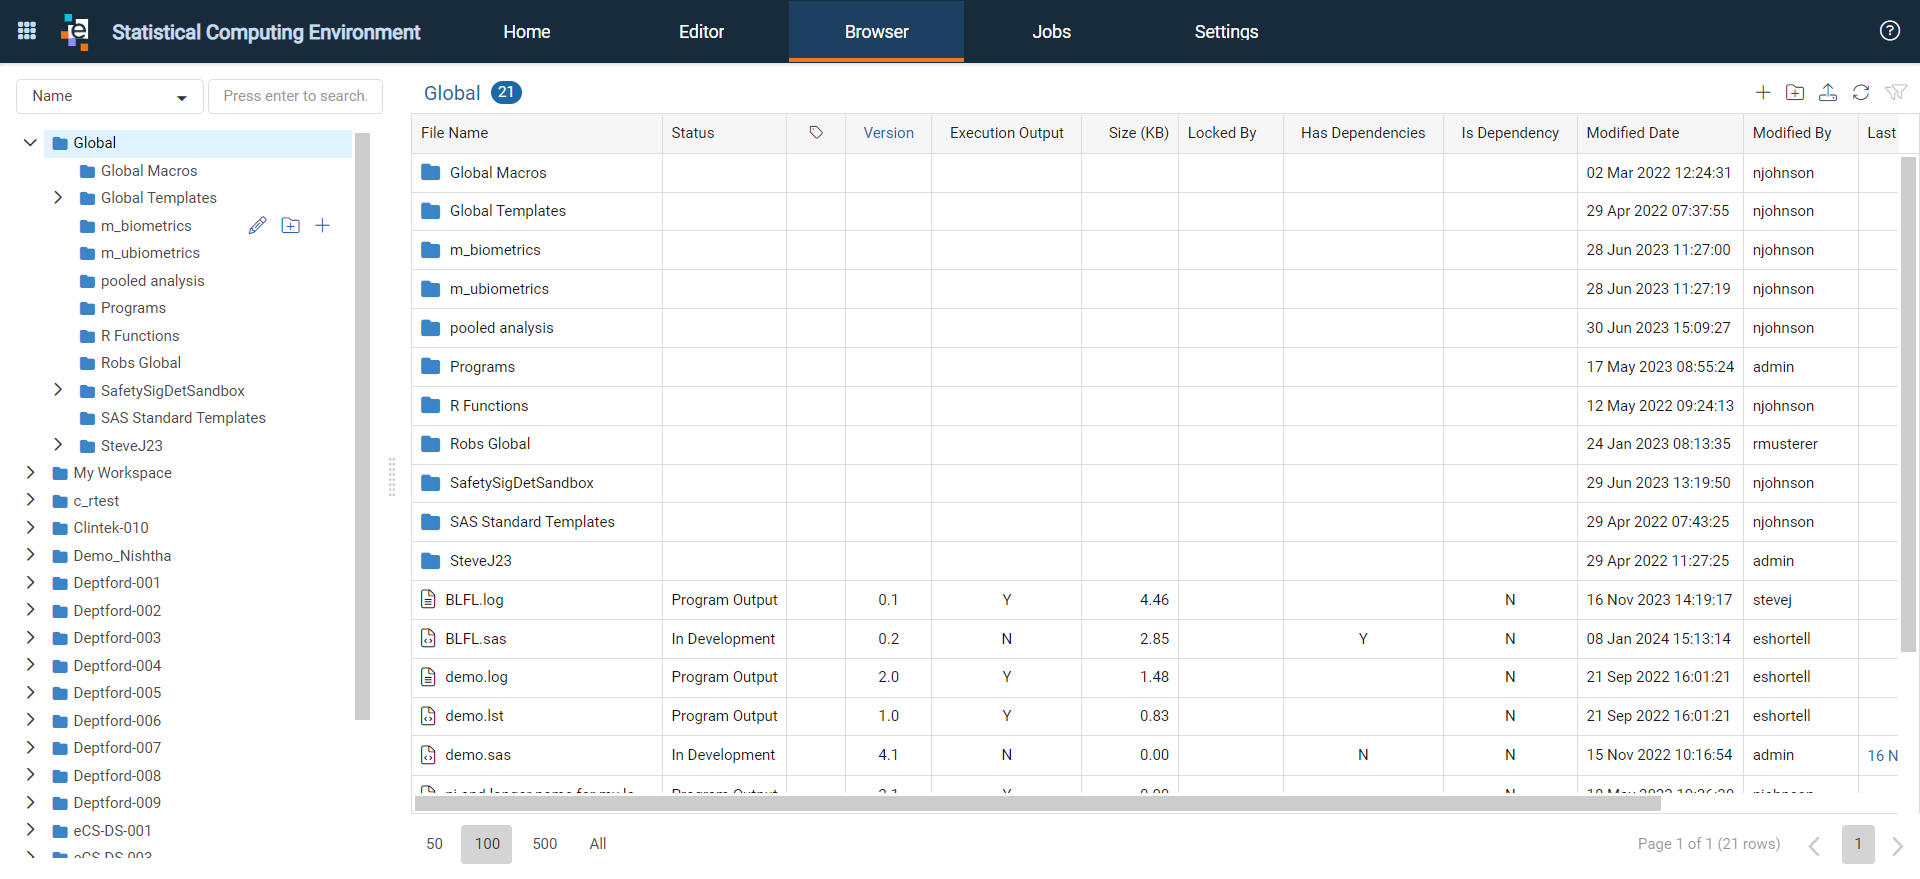This screenshot has width=1920, height=879.
Task: Expand the c_rtest tree node
Action: [x=30, y=501]
